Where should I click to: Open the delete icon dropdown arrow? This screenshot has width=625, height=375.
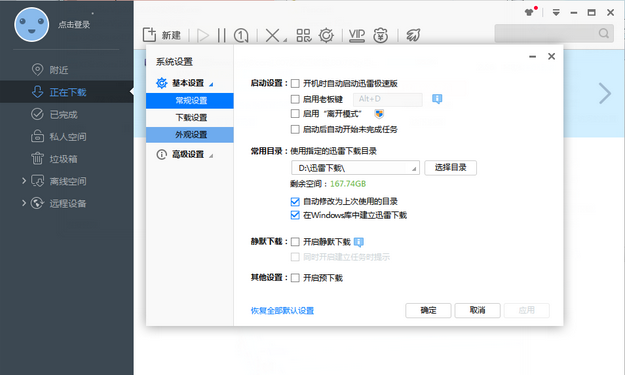285,40
